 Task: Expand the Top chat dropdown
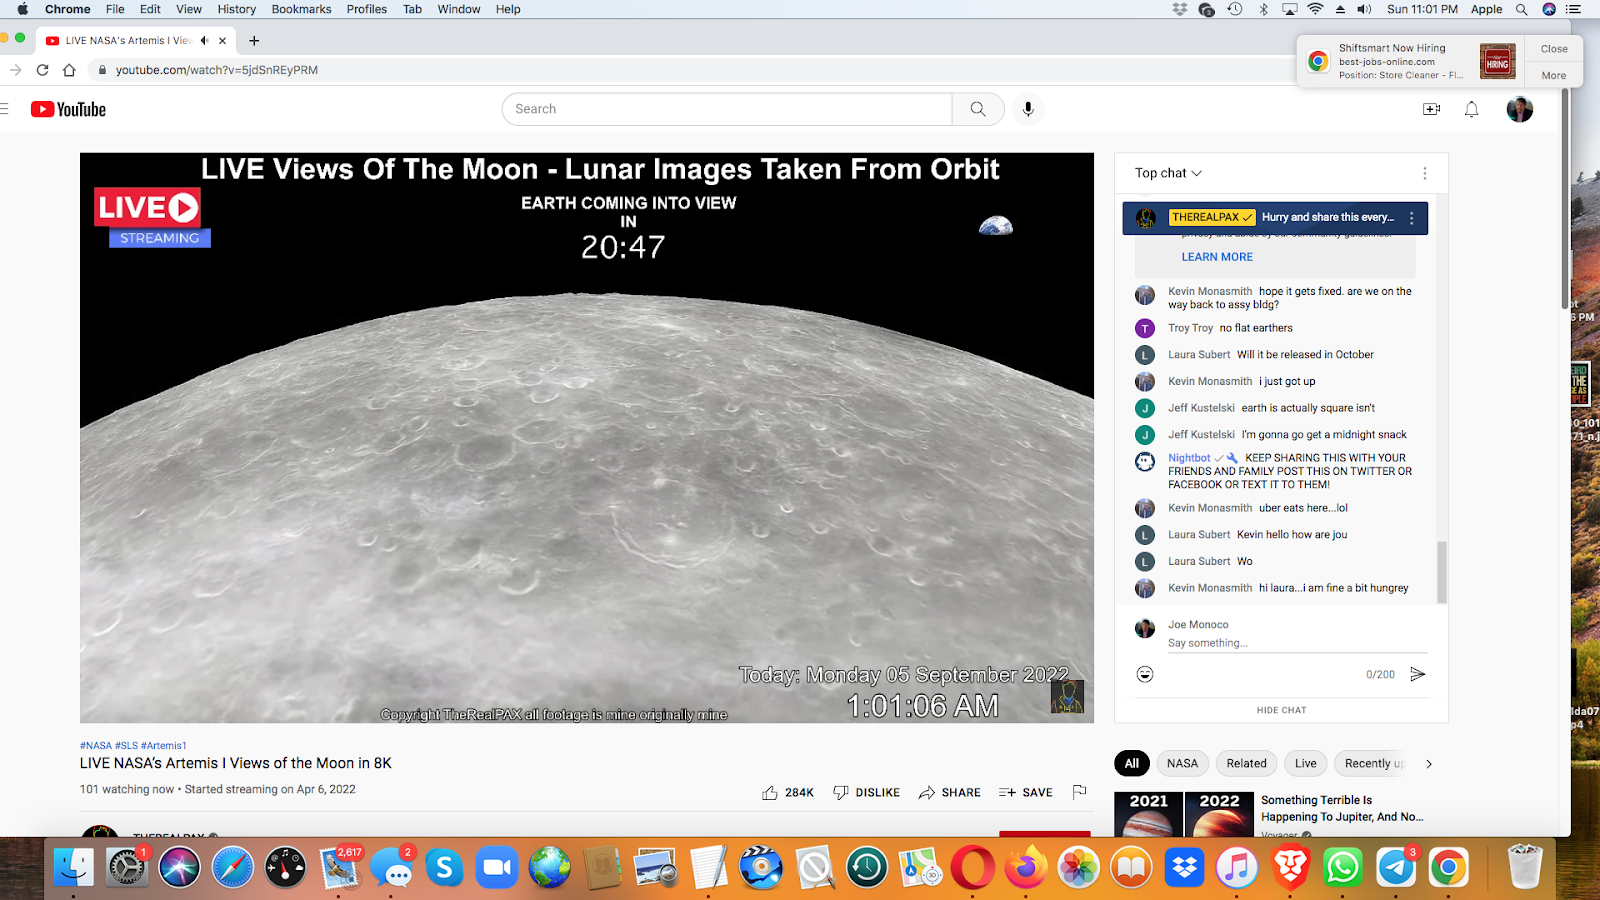1168,173
